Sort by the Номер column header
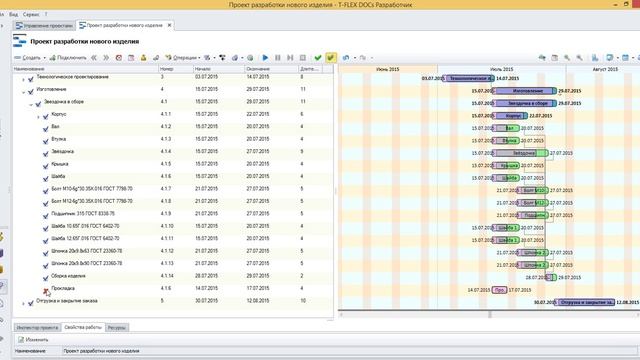Screen dimensions: 640x360 [x=176, y=69]
